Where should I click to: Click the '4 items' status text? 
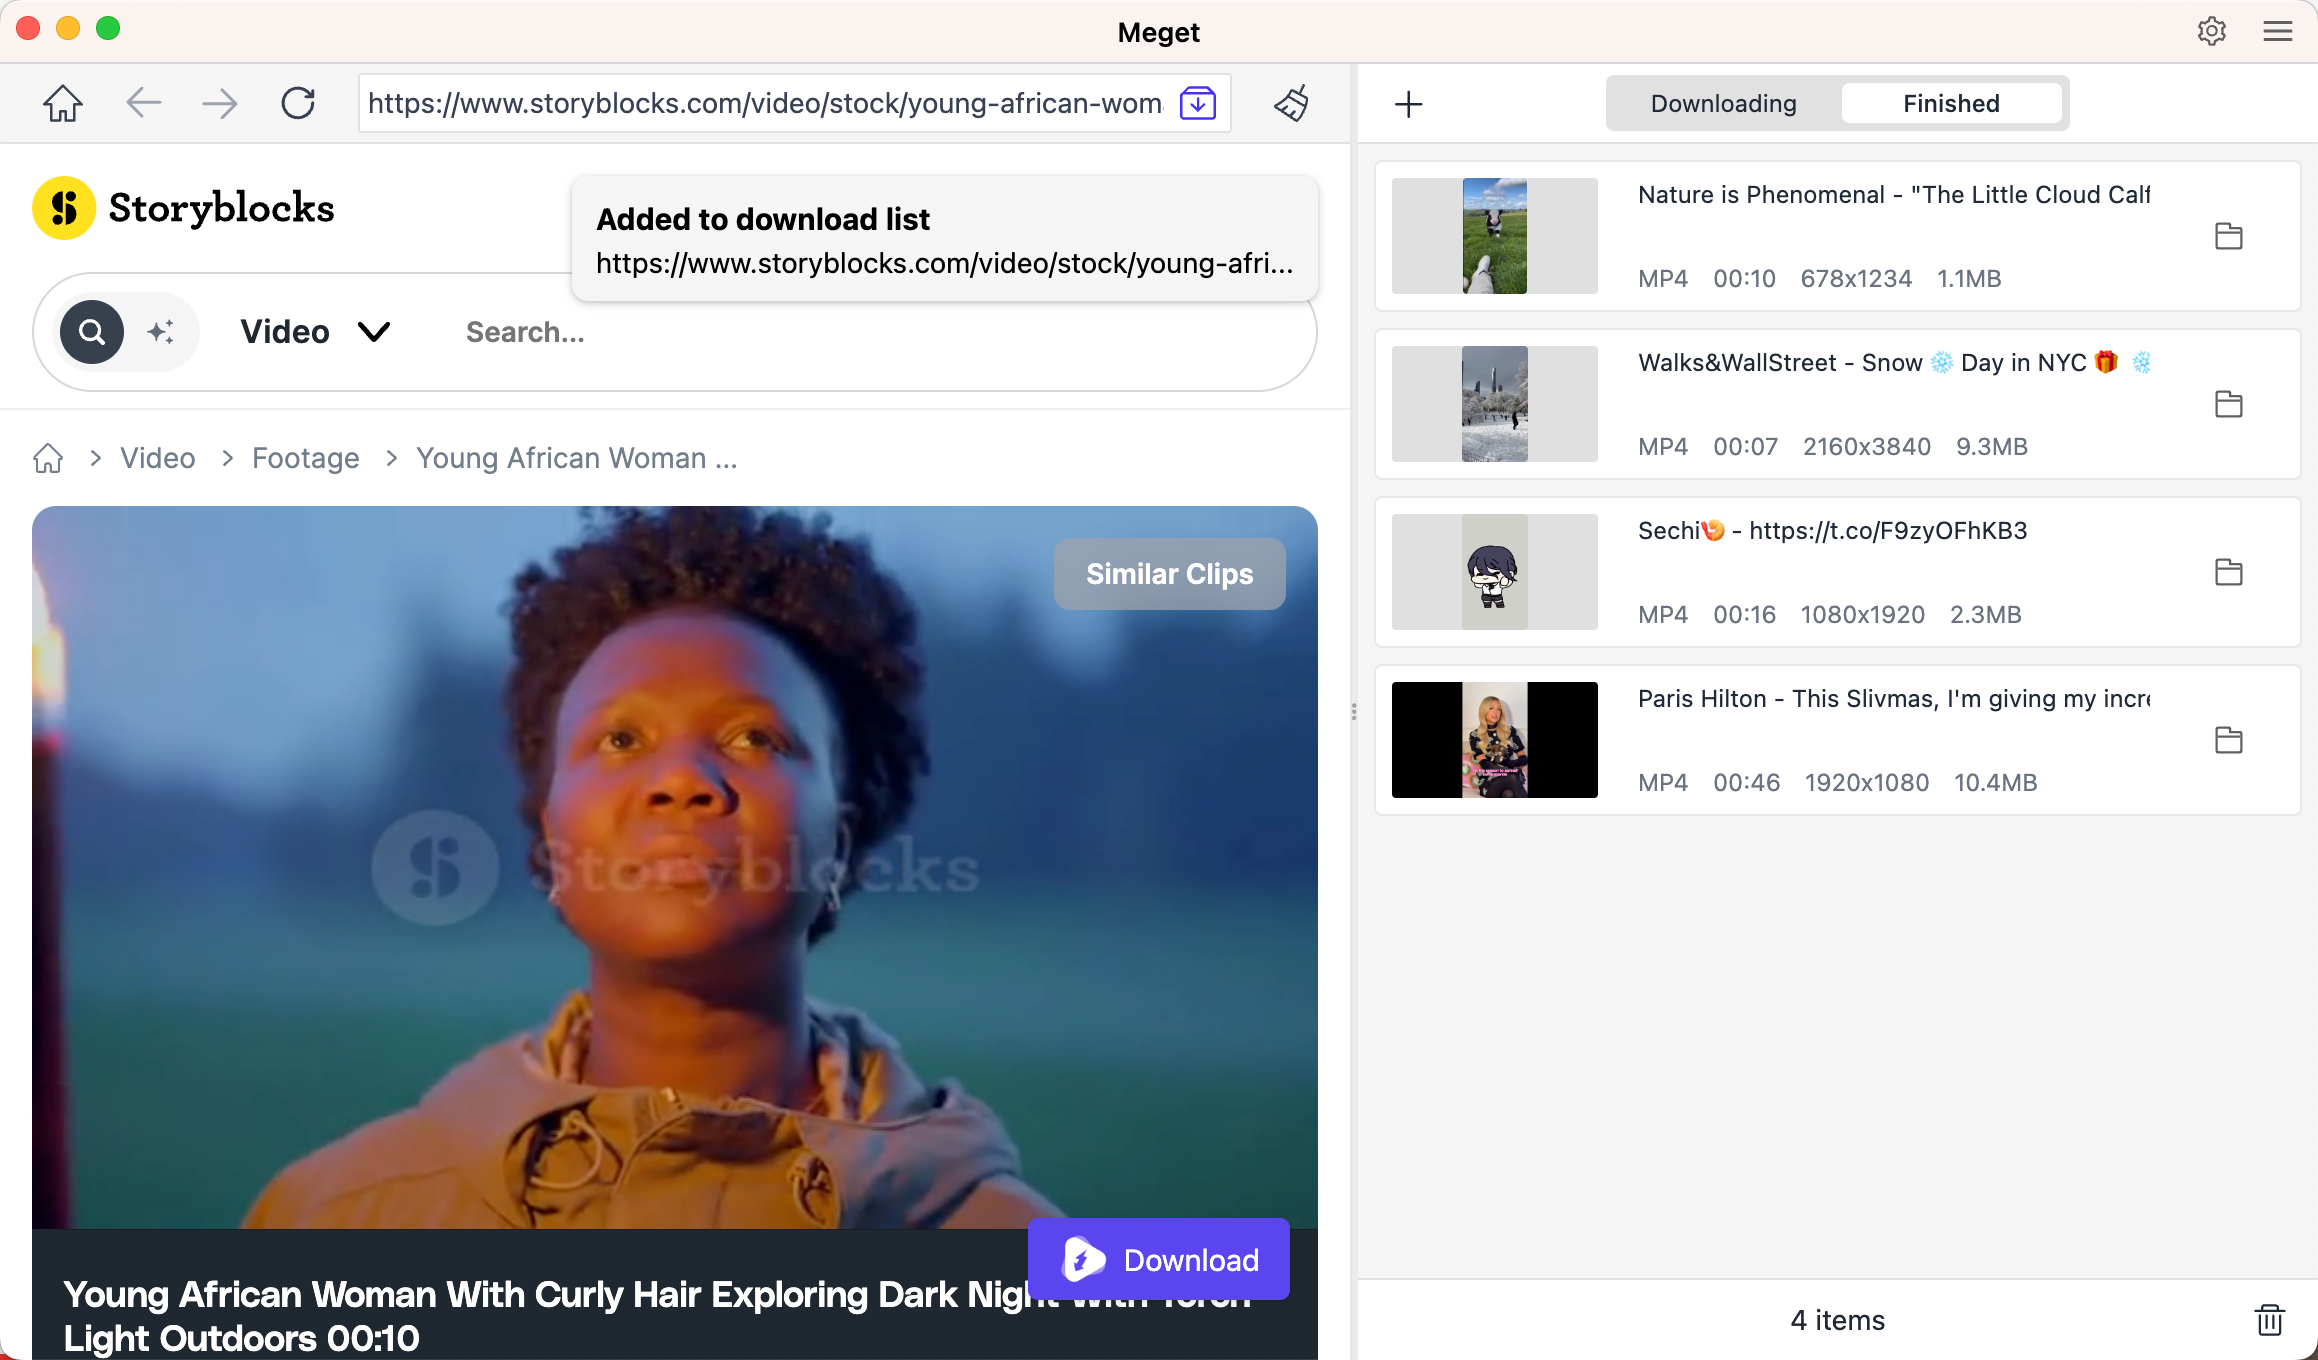[1838, 1320]
